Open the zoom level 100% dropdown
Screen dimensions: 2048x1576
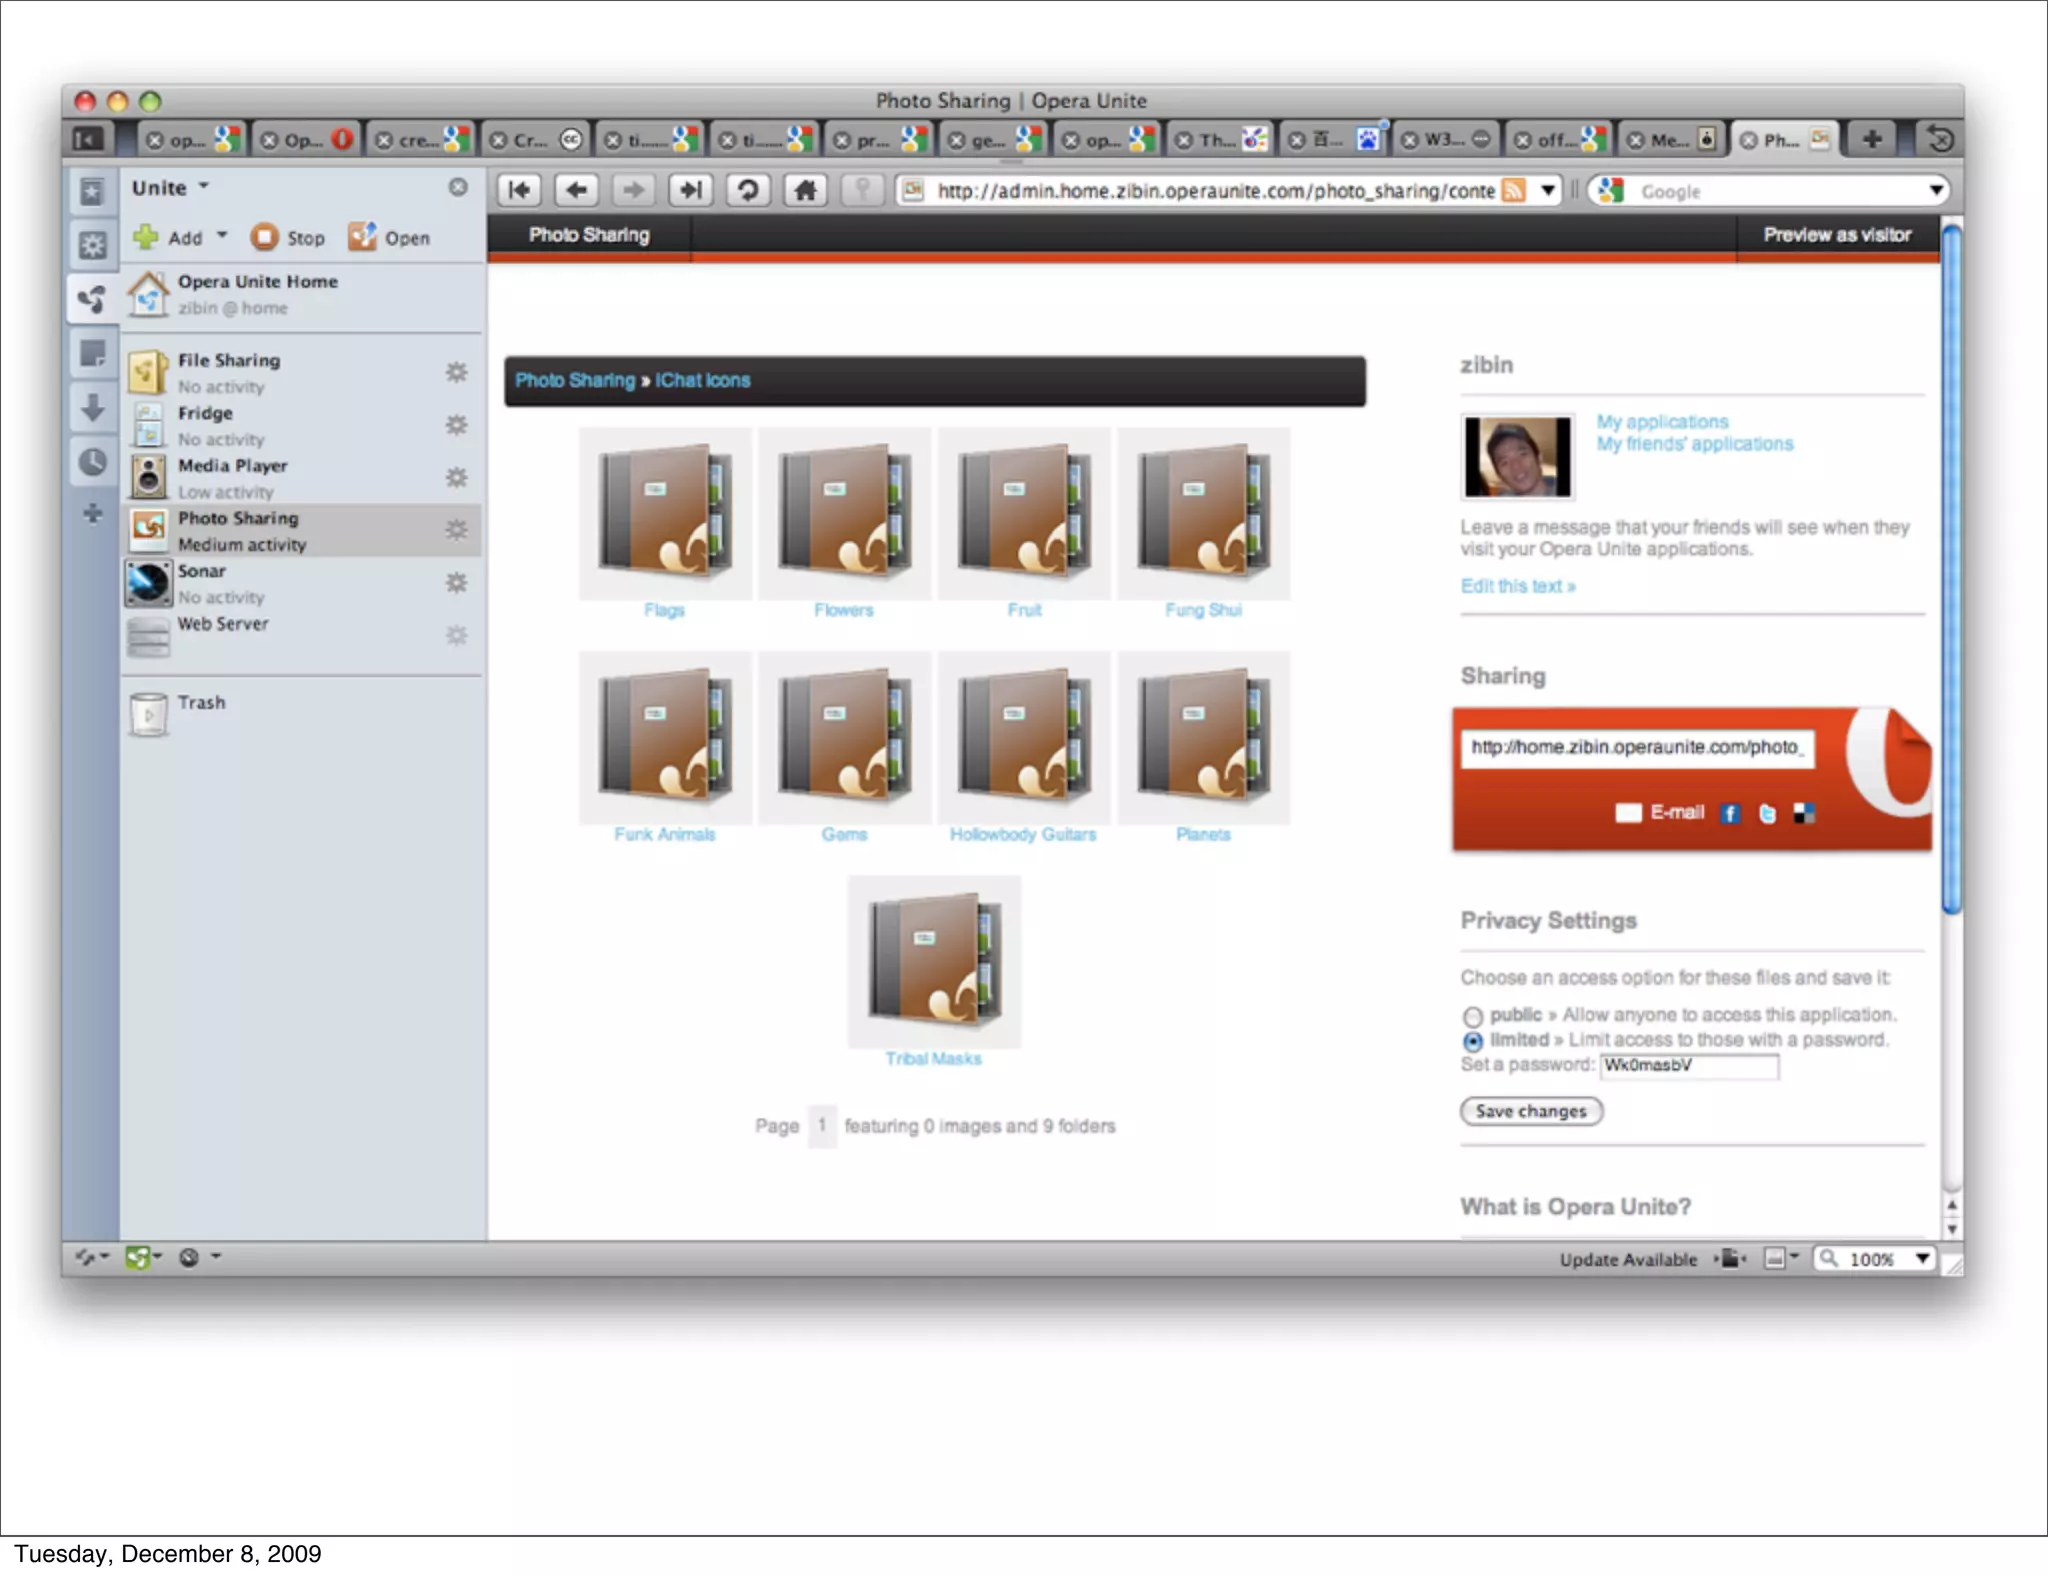tap(1921, 1258)
